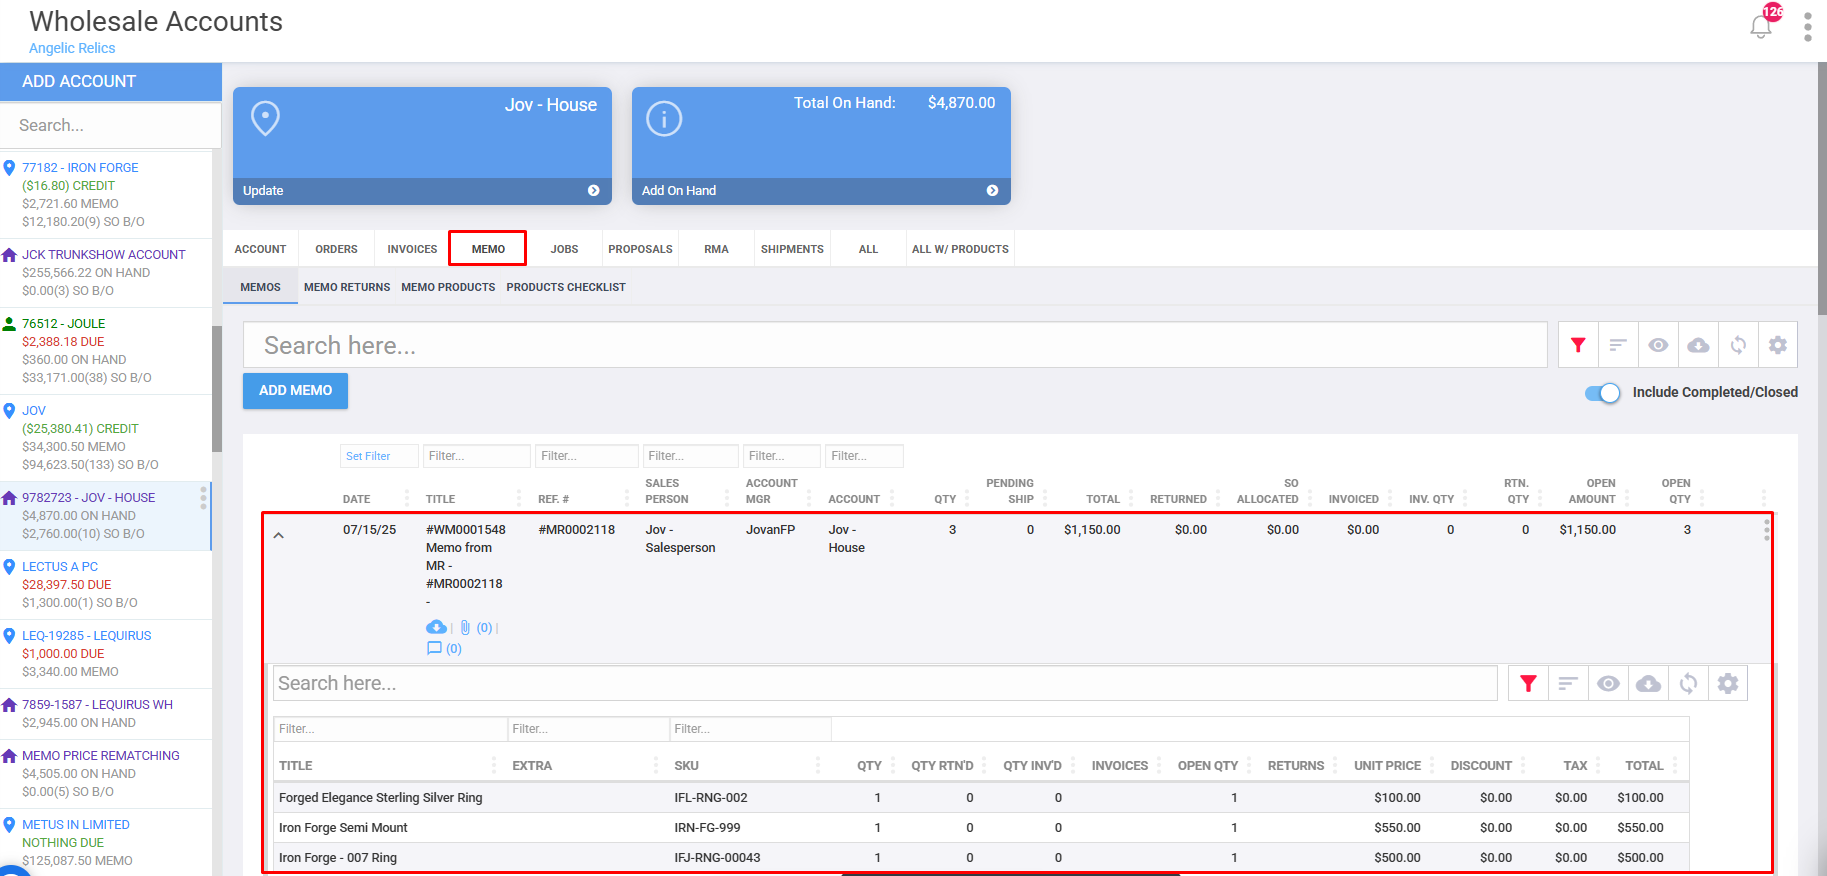This screenshot has width=1827, height=876.
Task: Switch to the ACCOUNT tab
Action: tap(260, 249)
